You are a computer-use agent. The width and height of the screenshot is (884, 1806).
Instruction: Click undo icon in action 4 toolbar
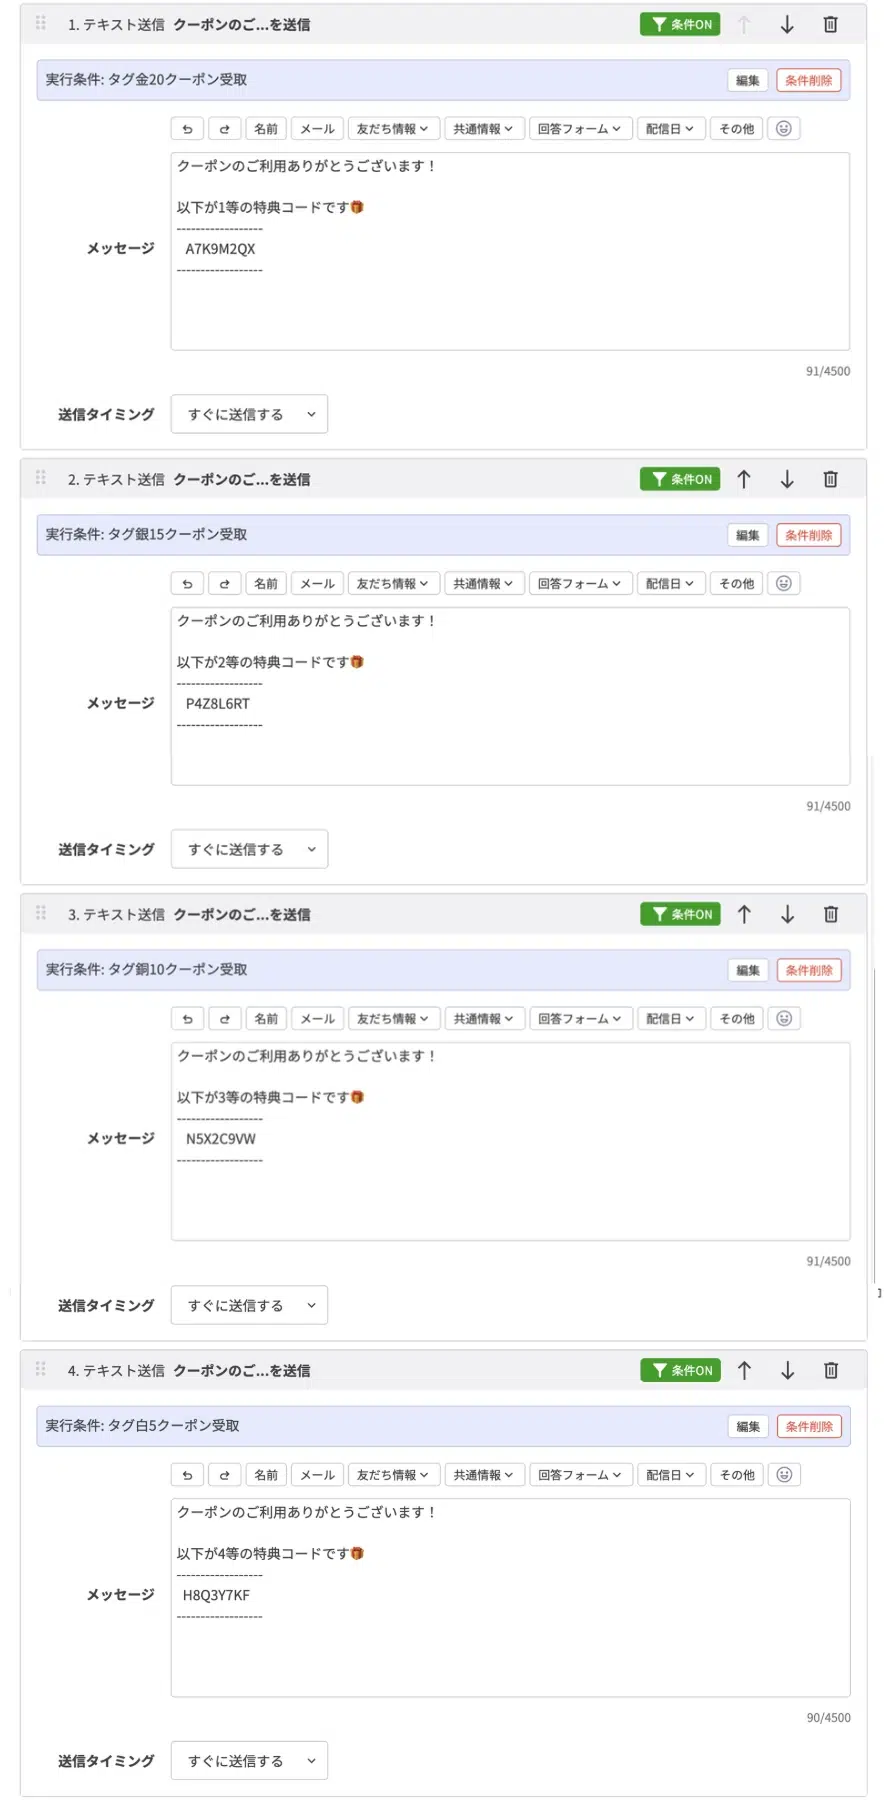tap(187, 1475)
